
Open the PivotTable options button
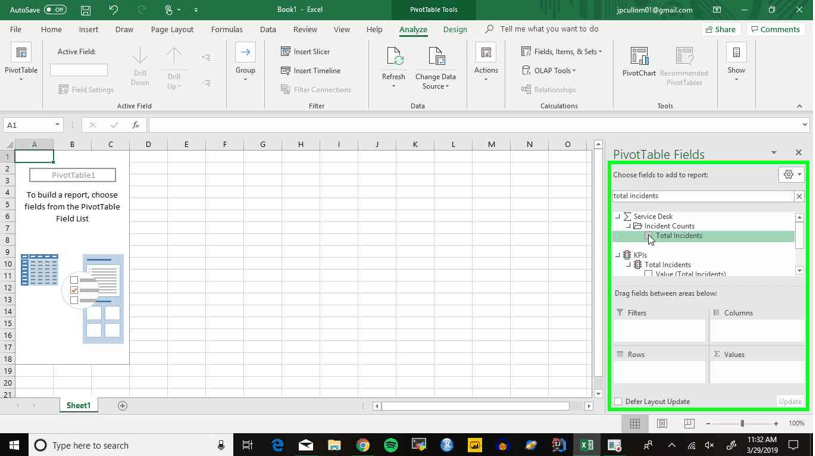pyautogui.click(x=21, y=61)
